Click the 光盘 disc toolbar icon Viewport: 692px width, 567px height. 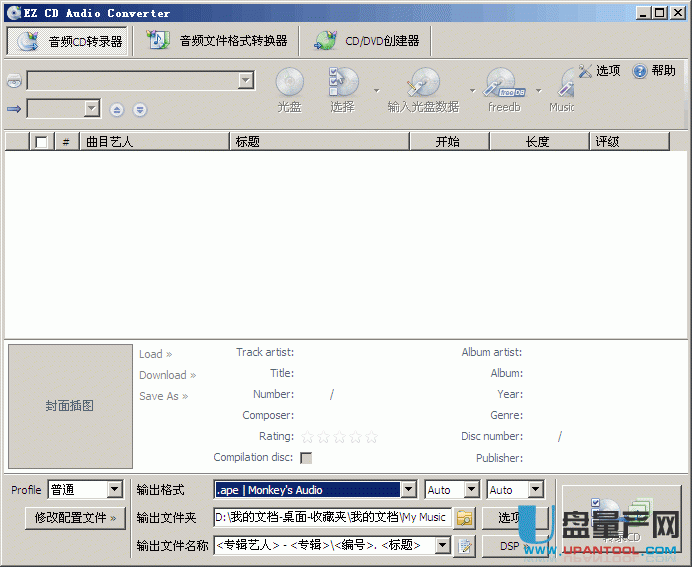coord(290,90)
